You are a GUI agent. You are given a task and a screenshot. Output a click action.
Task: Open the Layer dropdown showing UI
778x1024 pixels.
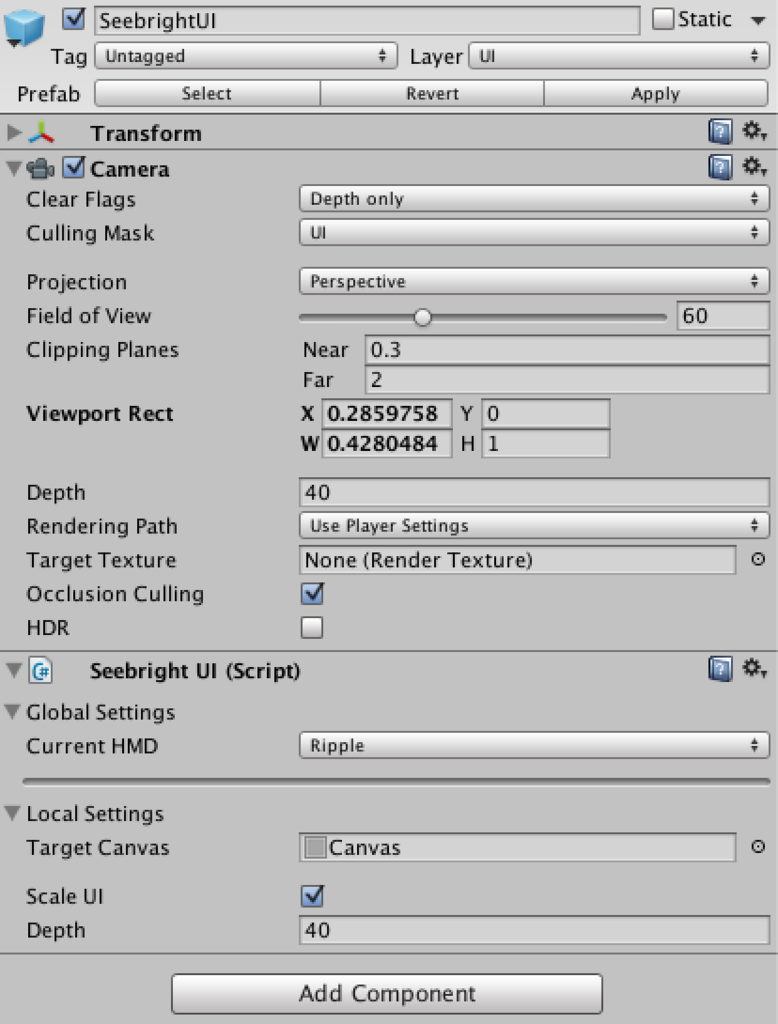(x=619, y=56)
